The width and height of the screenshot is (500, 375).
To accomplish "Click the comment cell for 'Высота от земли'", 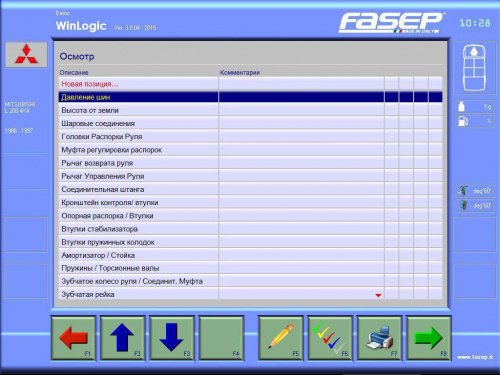I will coord(301,110).
